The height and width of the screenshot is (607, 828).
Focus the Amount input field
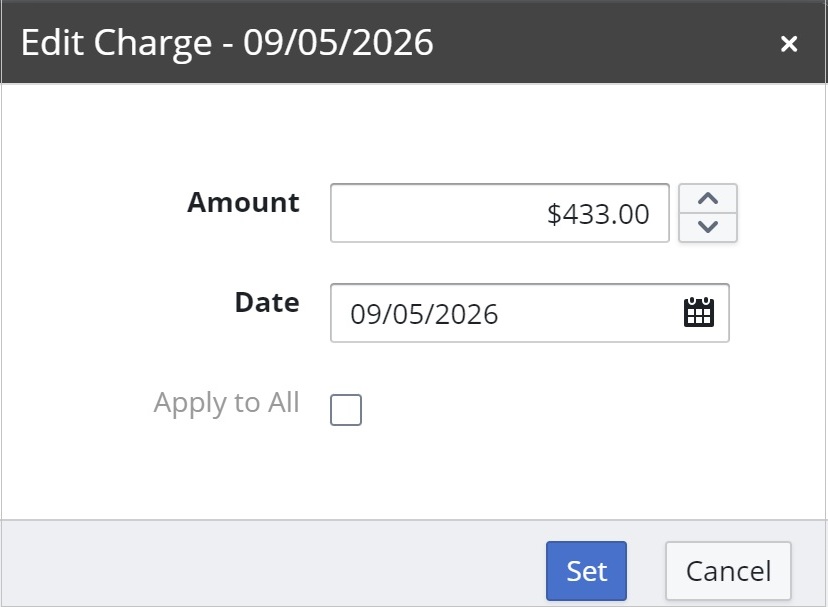(500, 213)
